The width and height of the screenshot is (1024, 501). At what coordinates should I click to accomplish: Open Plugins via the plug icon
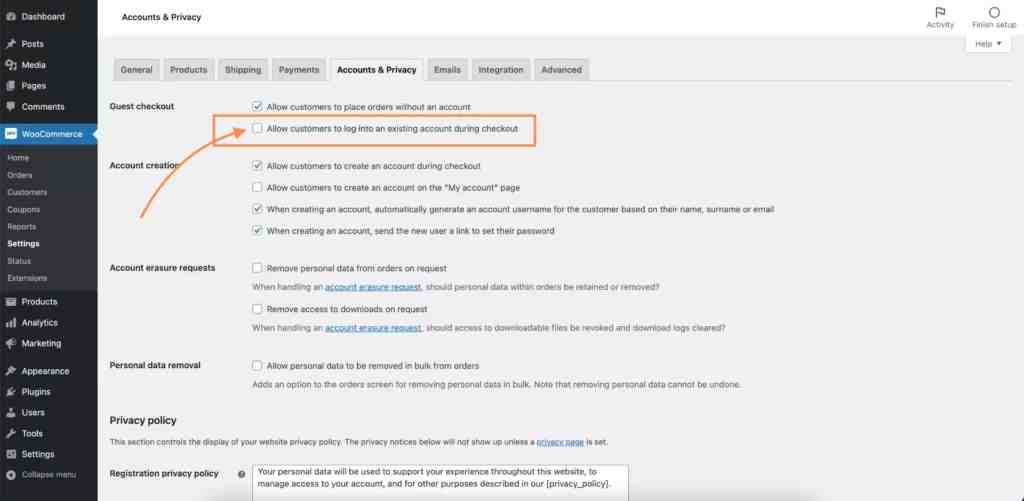coord(10,392)
